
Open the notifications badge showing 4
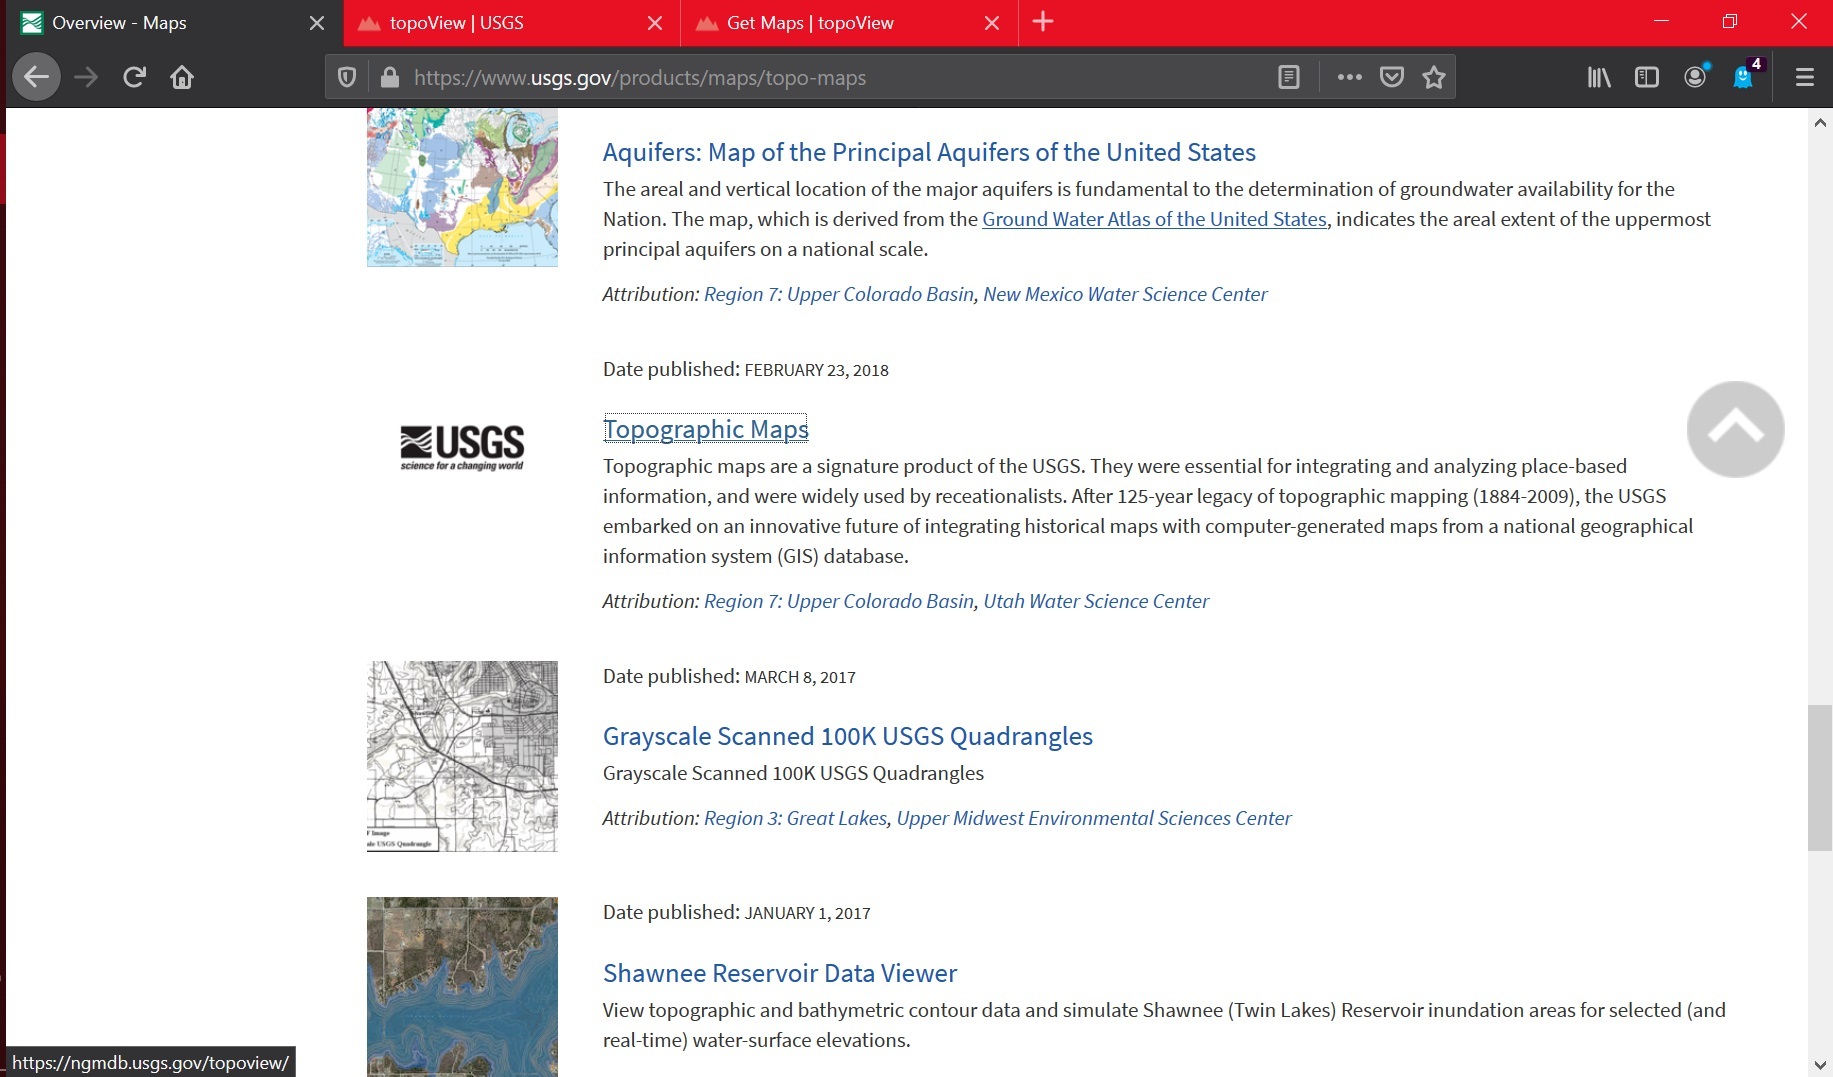(x=1744, y=77)
